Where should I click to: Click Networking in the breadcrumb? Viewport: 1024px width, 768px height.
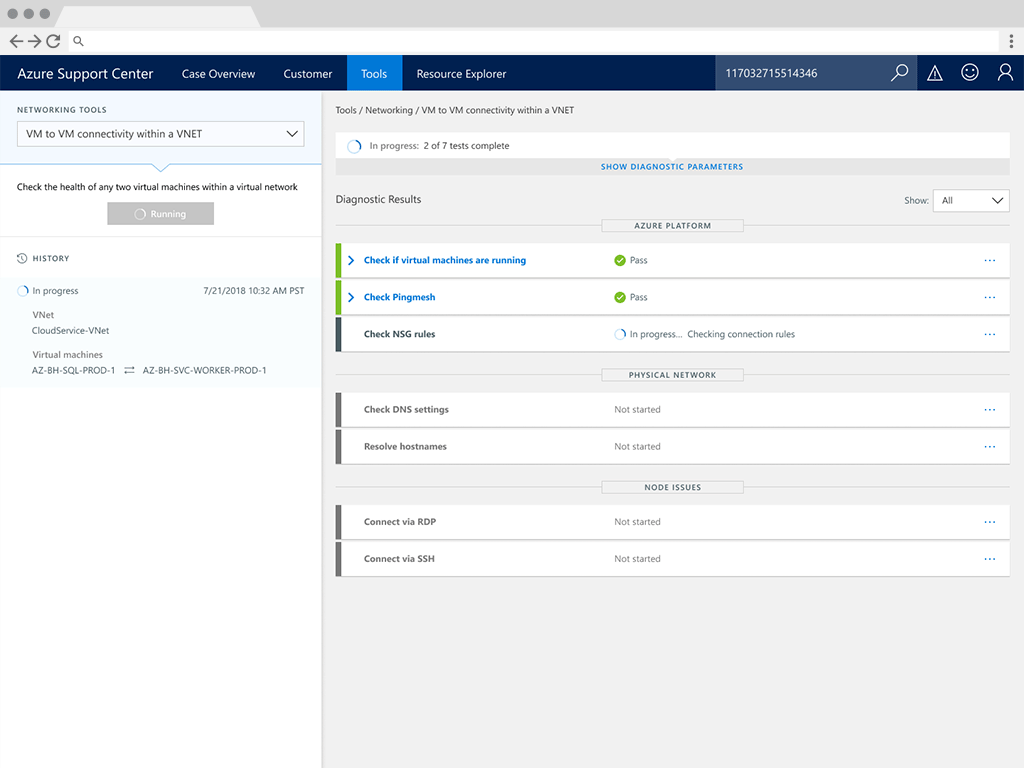tap(389, 110)
